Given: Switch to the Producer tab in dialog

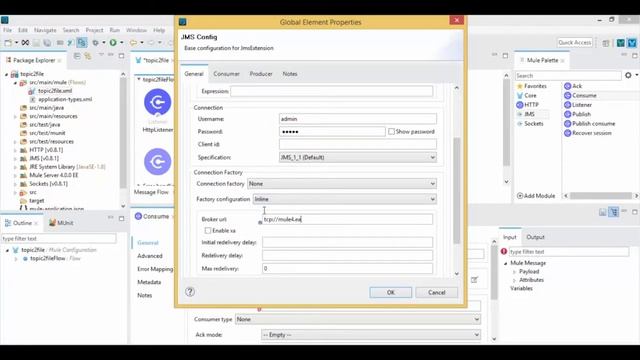Looking at the screenshot, I should (261, 74).
